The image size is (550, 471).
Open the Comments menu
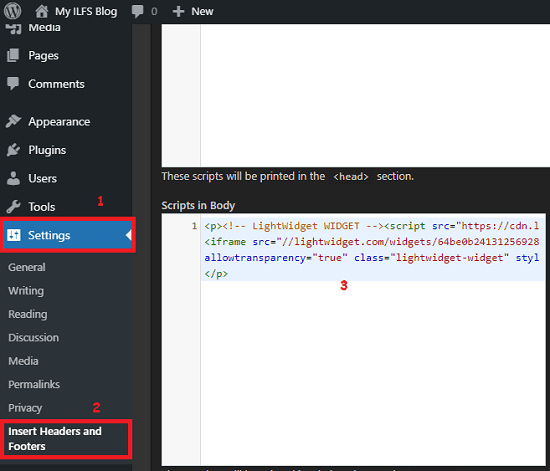pos(56,84)
